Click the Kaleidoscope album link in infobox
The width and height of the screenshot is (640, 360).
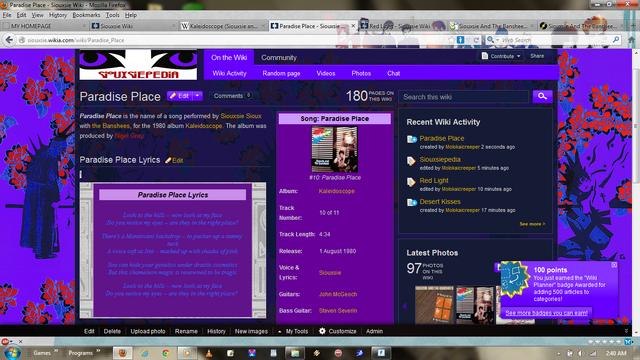336,191
